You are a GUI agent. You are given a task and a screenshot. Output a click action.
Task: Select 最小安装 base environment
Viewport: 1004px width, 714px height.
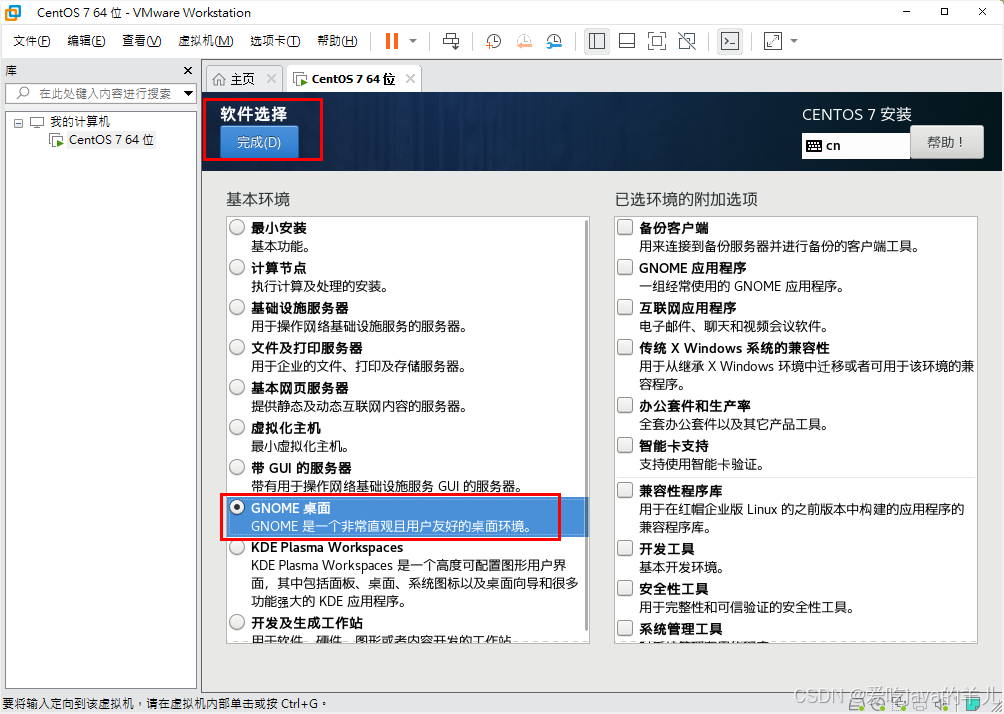tap(237, 227)
